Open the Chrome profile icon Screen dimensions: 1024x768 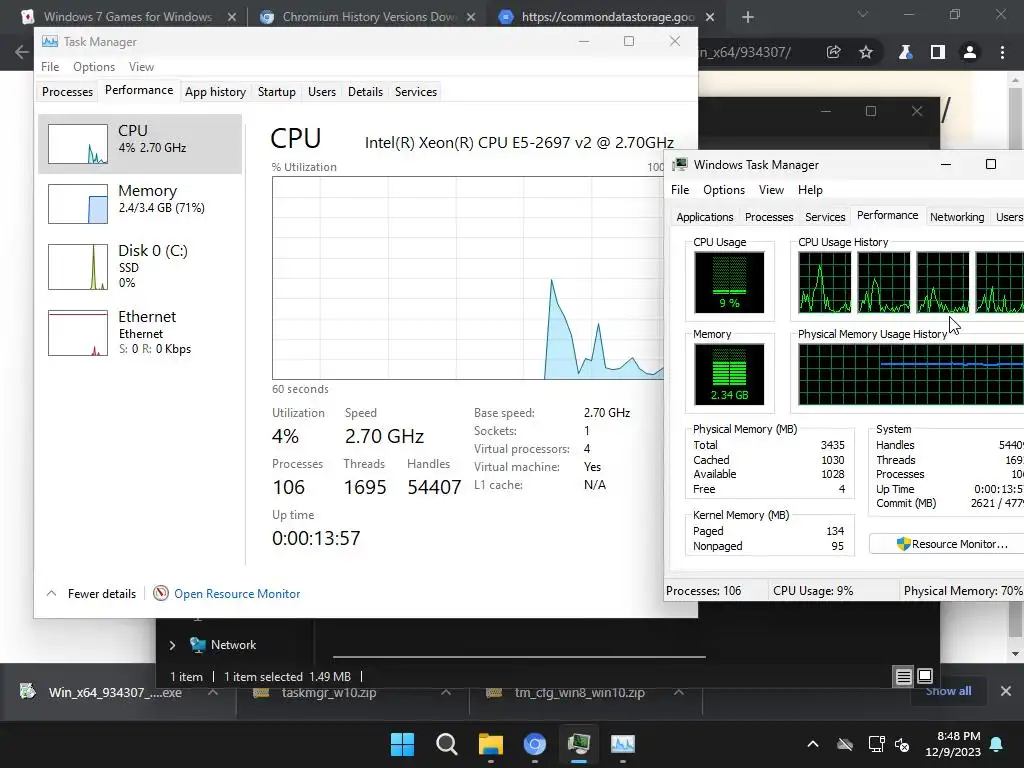(x=970, y=52)
